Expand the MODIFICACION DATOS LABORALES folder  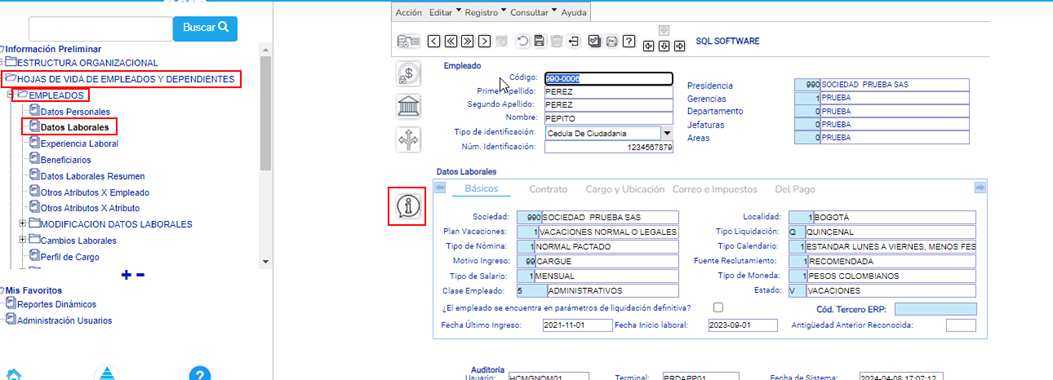tap(23, 223)
